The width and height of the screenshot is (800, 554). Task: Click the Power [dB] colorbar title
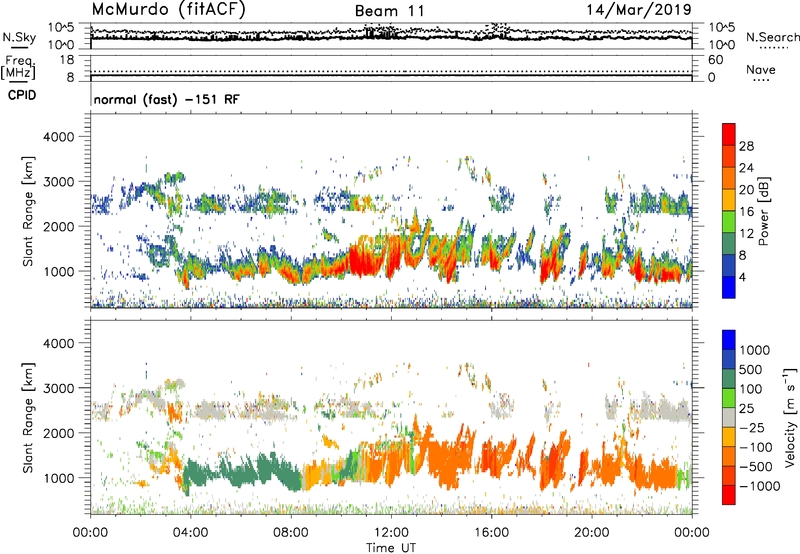pos(763,211)
